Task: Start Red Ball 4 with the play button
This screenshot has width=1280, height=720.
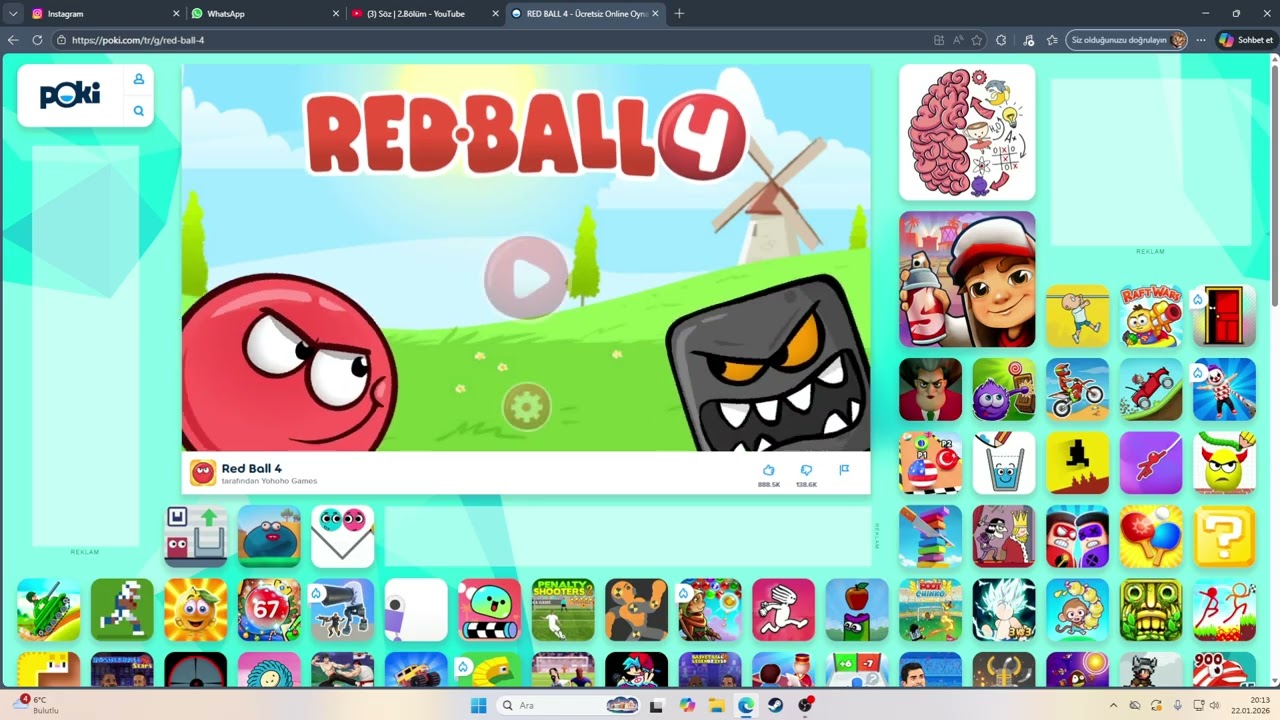Action: [526, 278]
